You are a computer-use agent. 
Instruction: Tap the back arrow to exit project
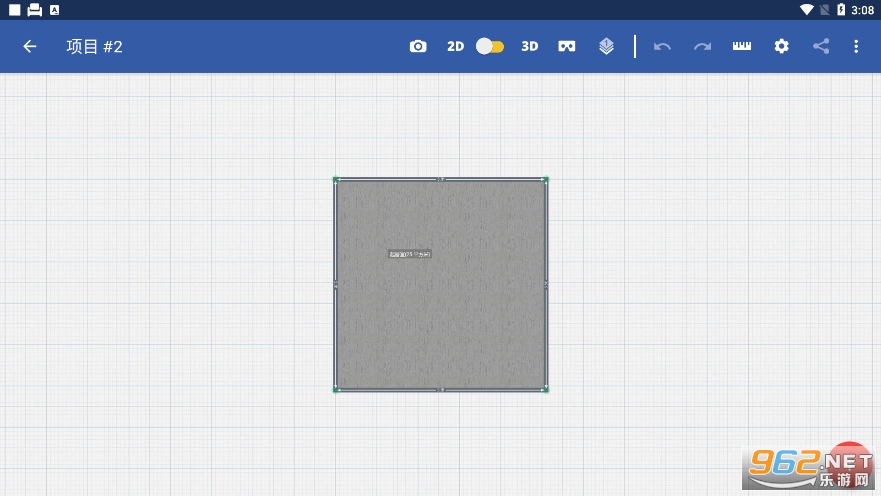click(30, 46)
